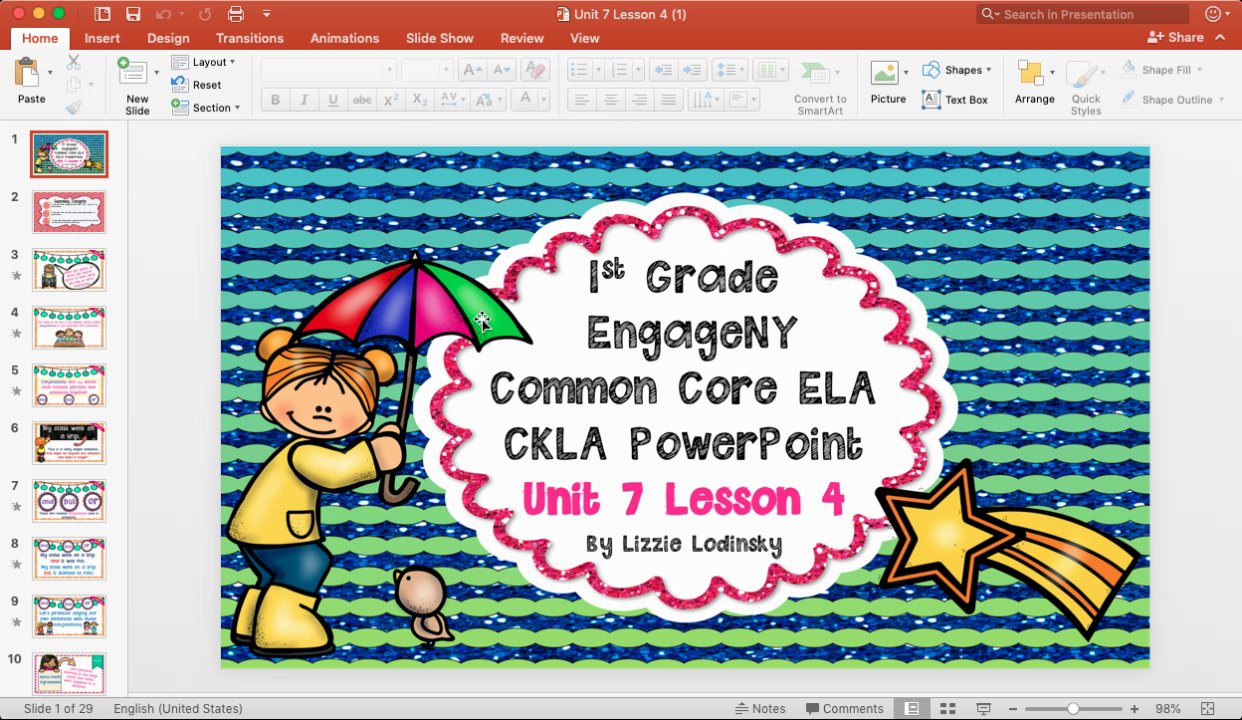Open the Section dropdown

click(206, 108)
